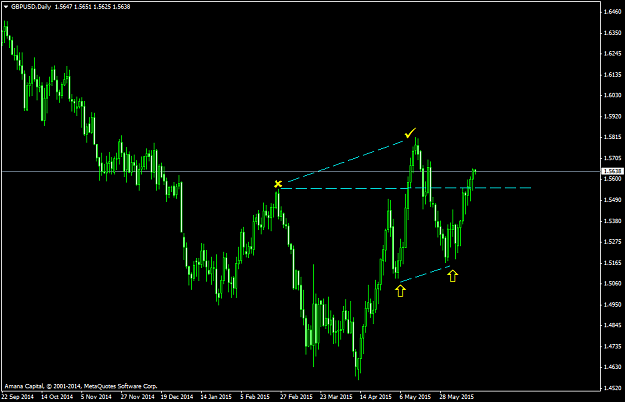Click the 5 Feb 2015 date label
The height and width of the screenshot is (402, 625).
[255, 397]
